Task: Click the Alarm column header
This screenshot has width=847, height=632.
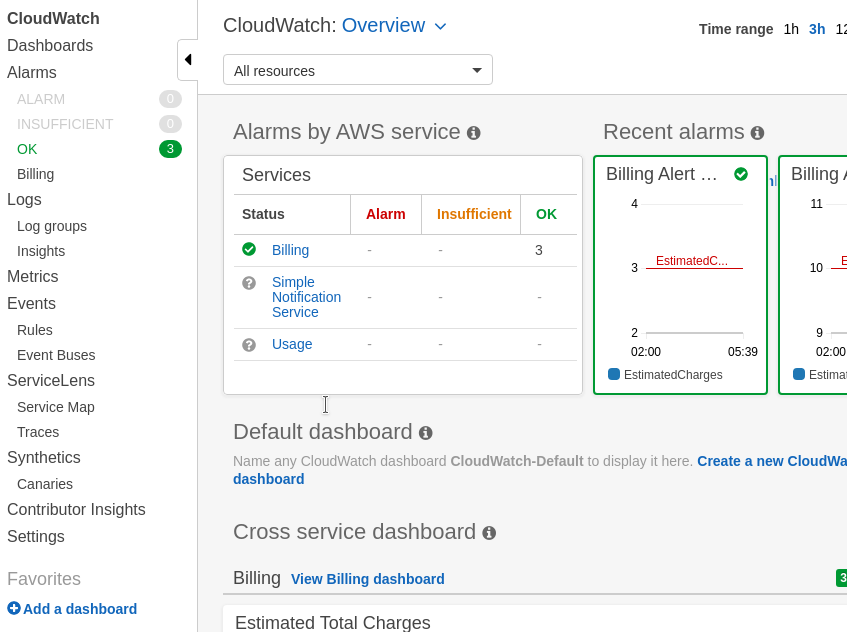Action: (386, 214)
